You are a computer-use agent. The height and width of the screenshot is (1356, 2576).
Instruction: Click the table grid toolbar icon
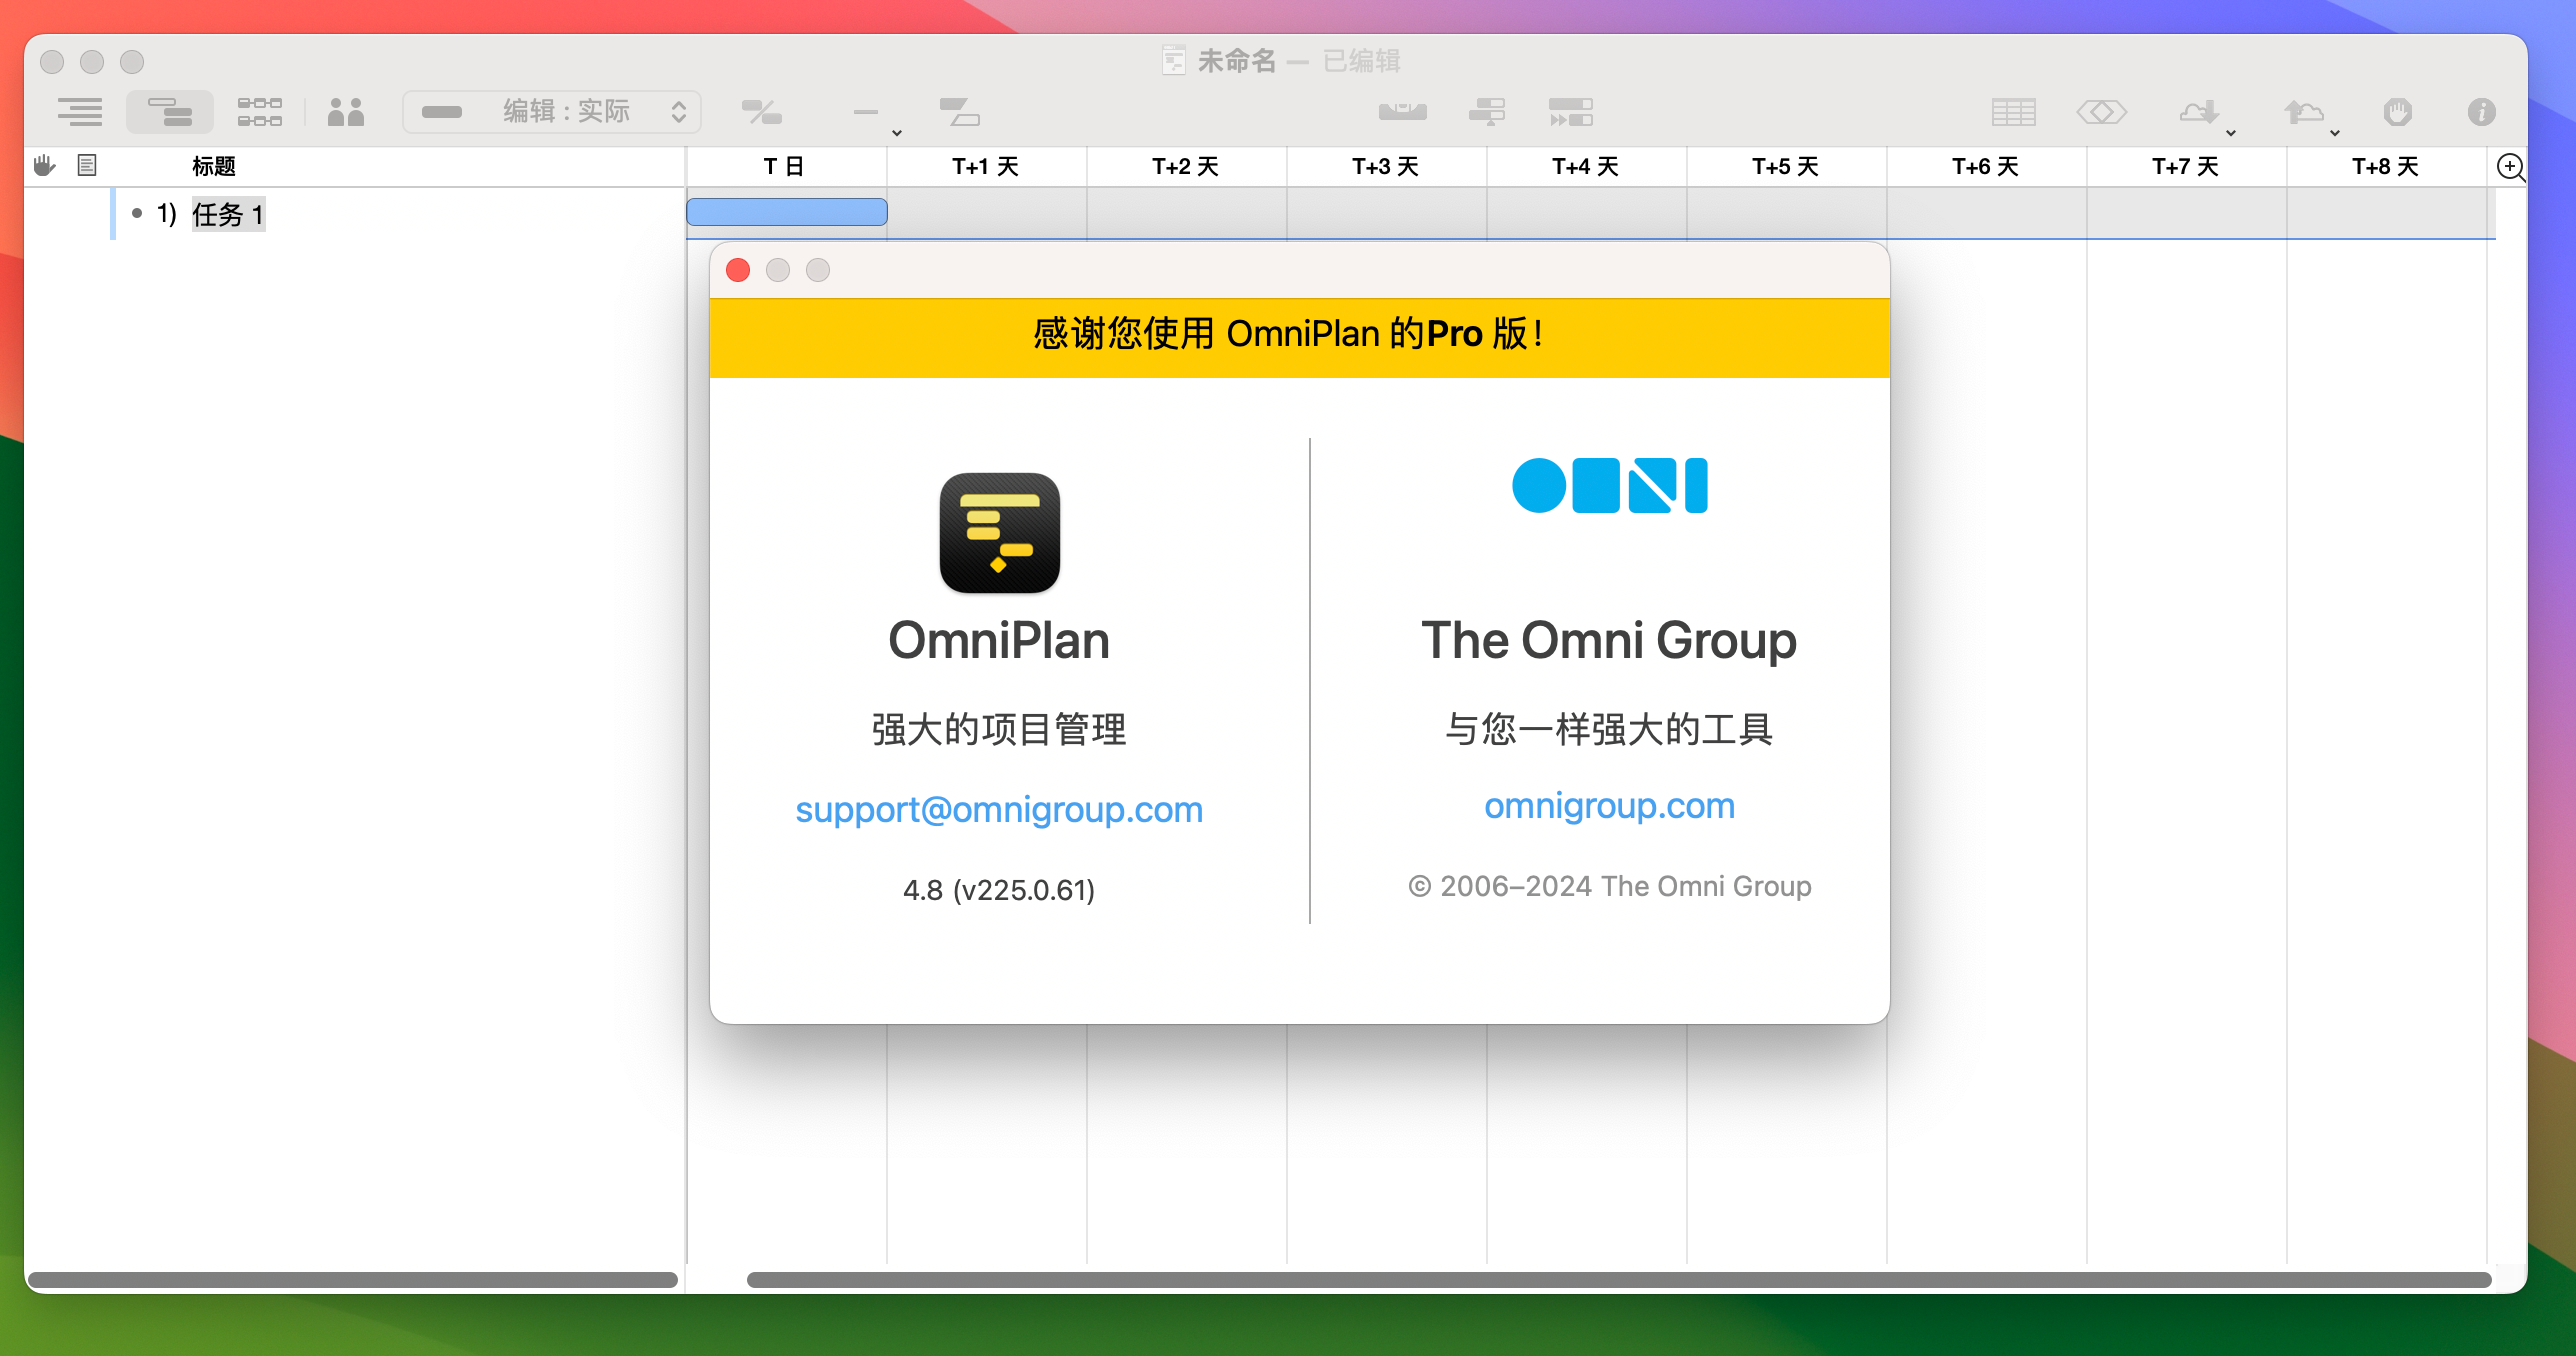[x=2013, y=112]
